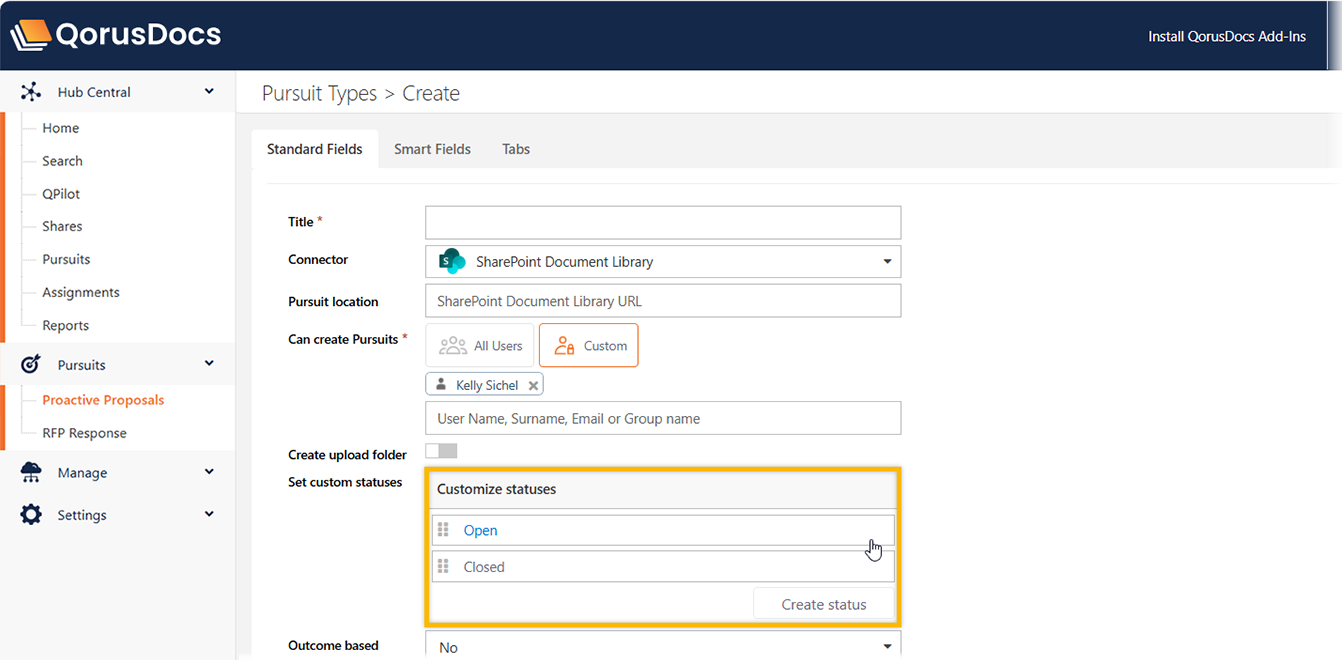
Task: Switch to the Tabs tab
Action: click(516, 149)
